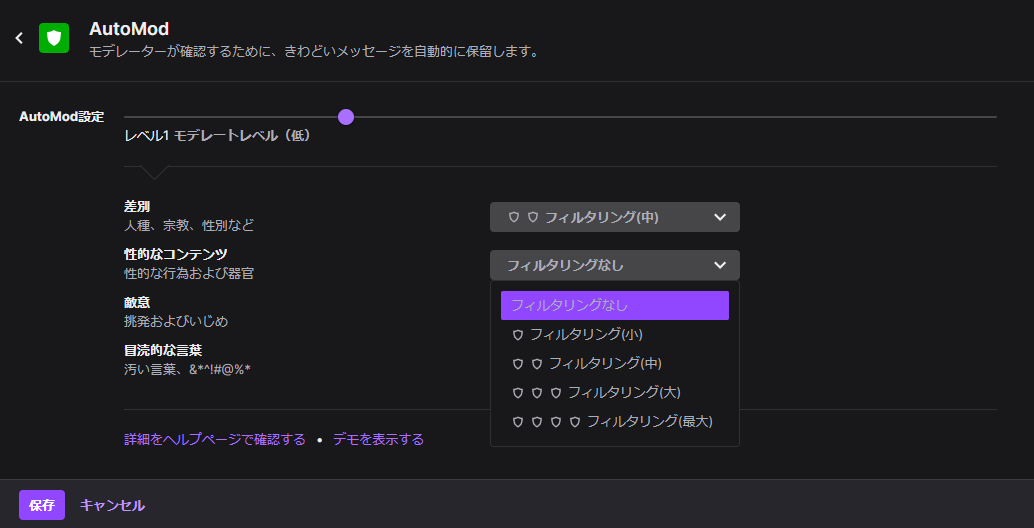This screenshot has width=1034, height=528.
Task: Select the フィルタリング(最大) option
Action: [649, 421]
